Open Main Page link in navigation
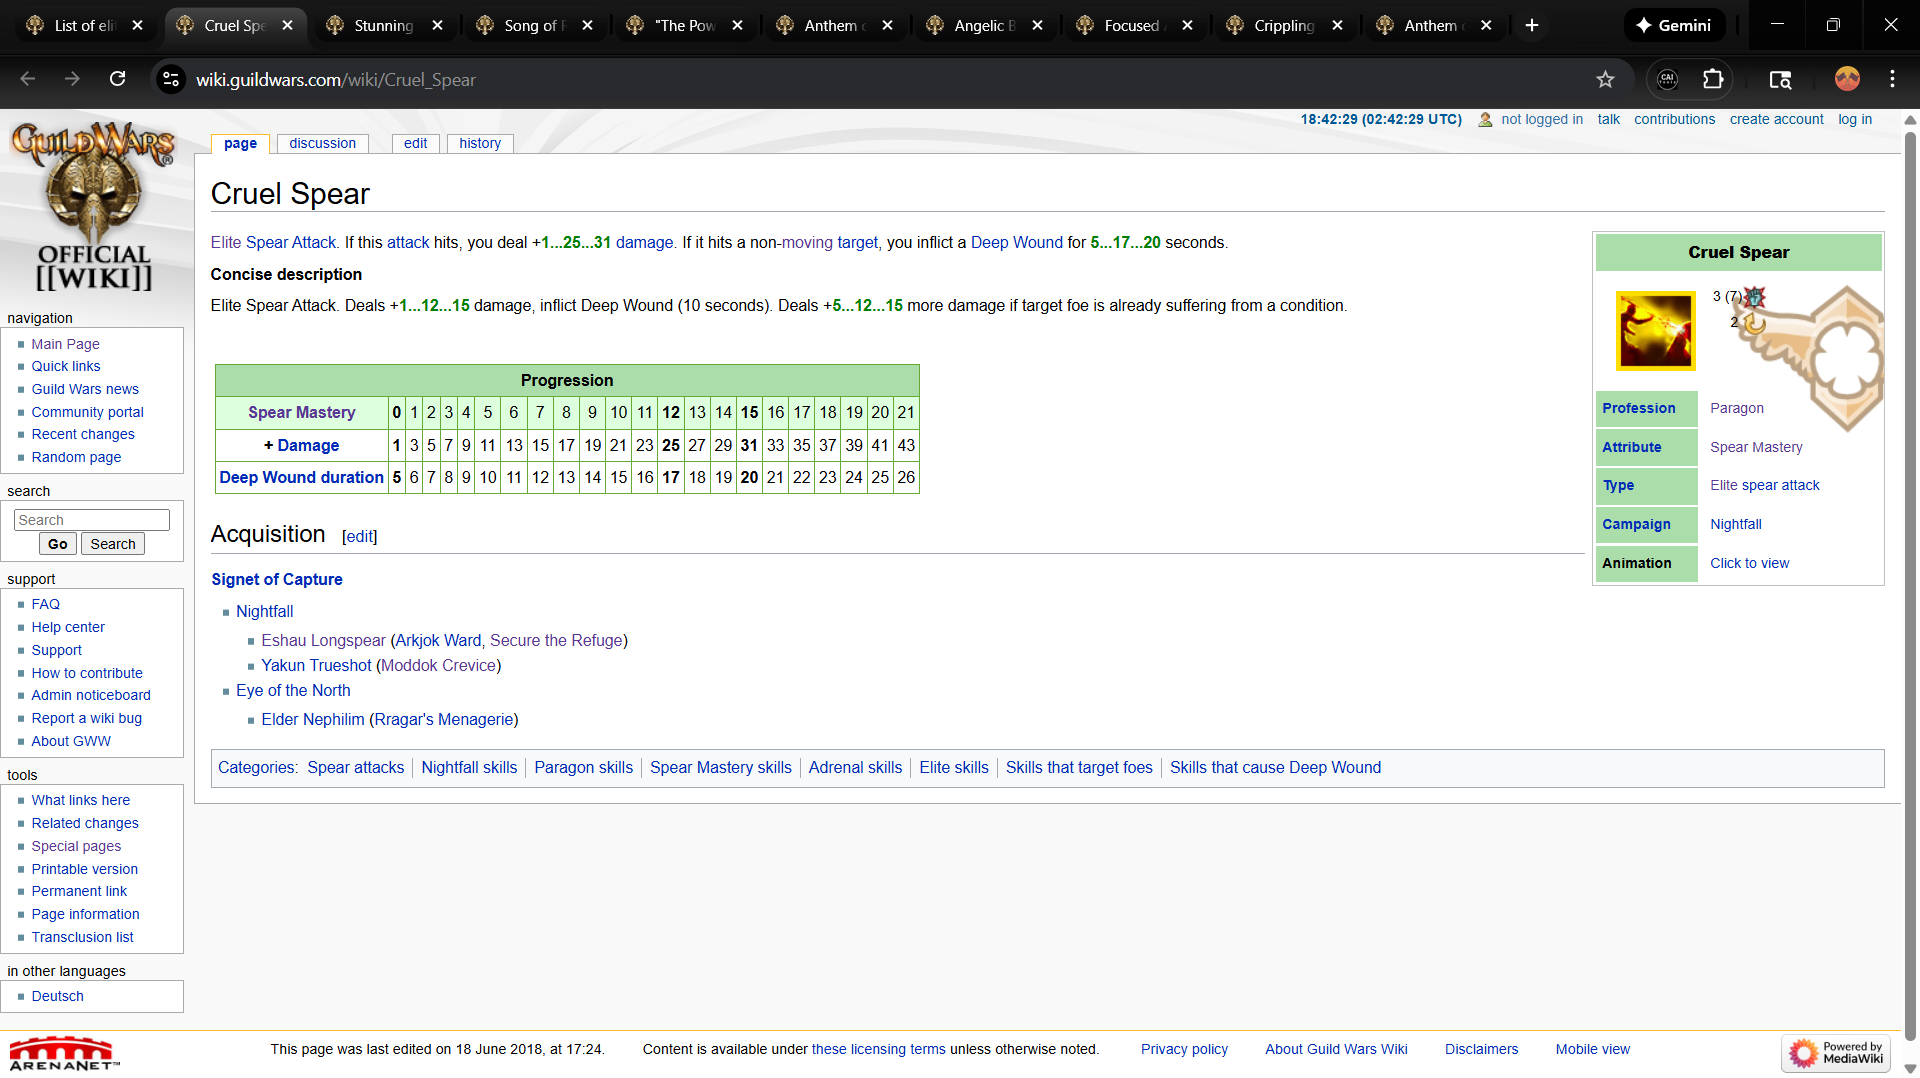 click(x=65, y=344)
